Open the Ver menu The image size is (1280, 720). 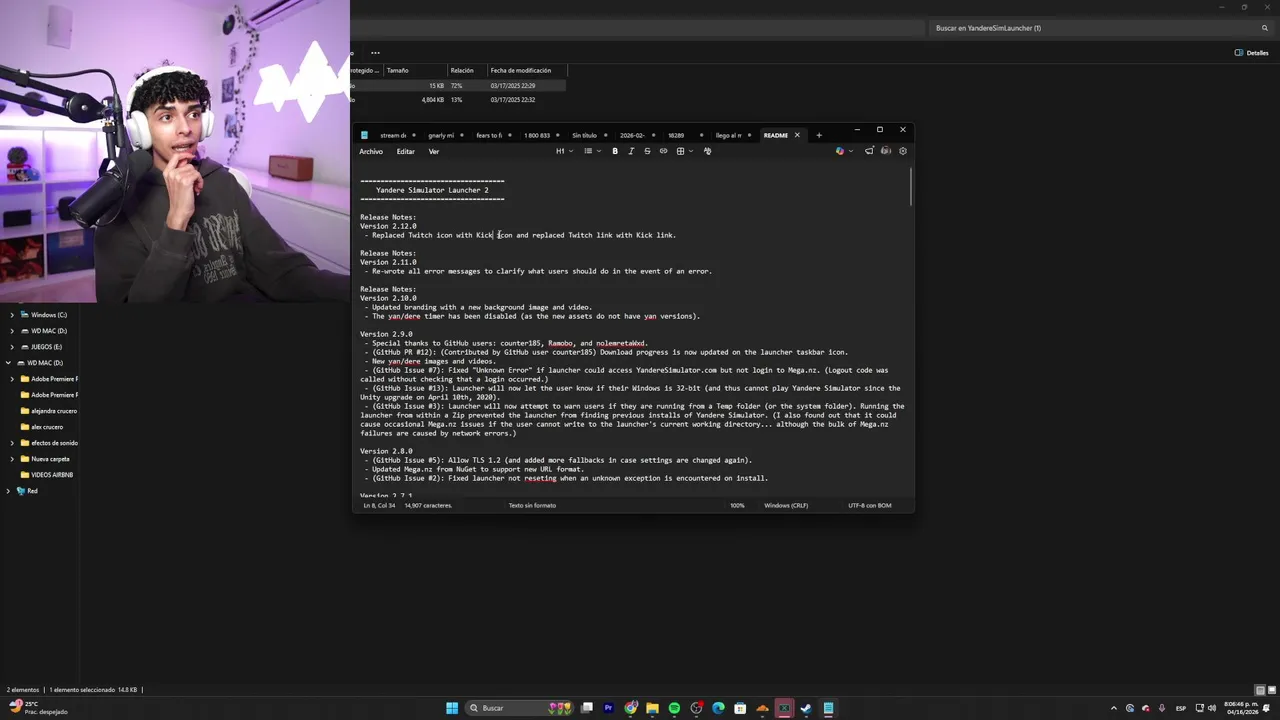tap(434, 151)
